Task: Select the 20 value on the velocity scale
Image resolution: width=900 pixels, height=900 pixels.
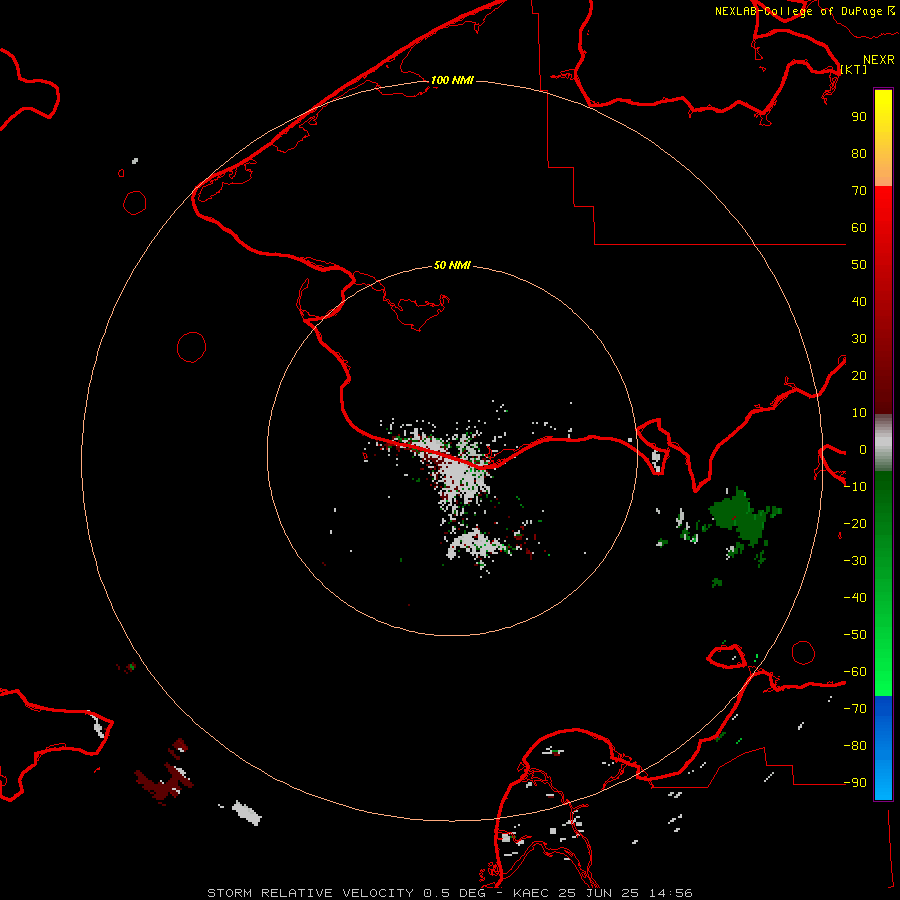Action: (x=859, y=375)
